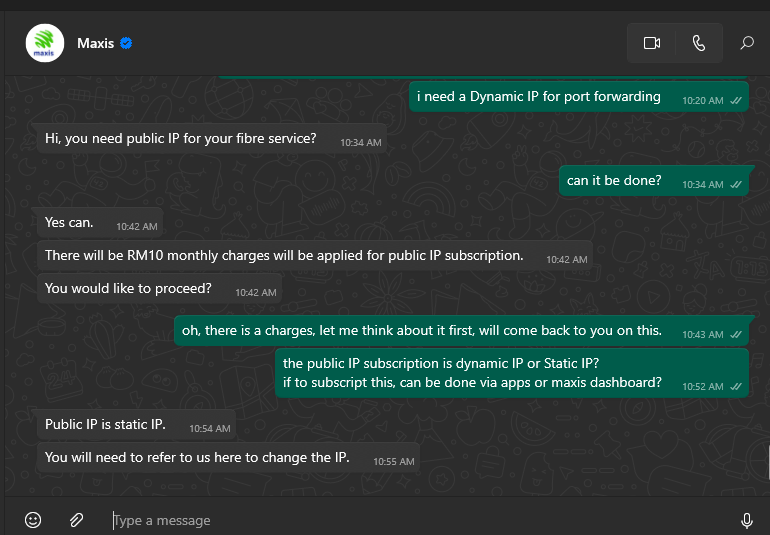Open the emoji picker
Image resolution: width=770 pixels, height=535 pixels.
33,520
